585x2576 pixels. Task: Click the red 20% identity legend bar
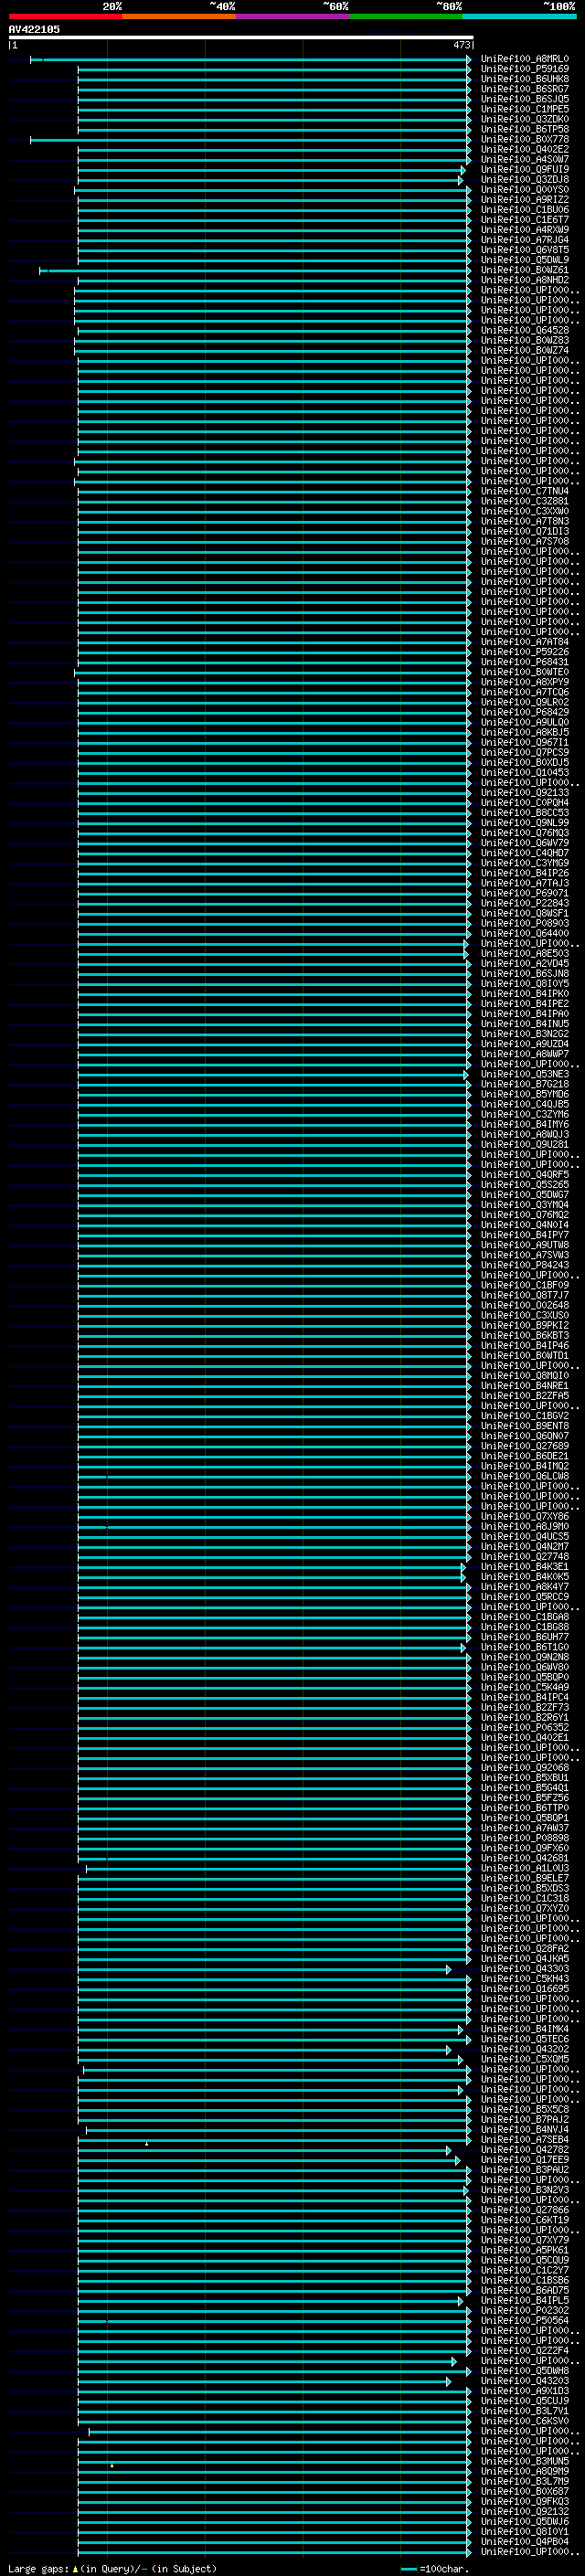click(65, 16)
